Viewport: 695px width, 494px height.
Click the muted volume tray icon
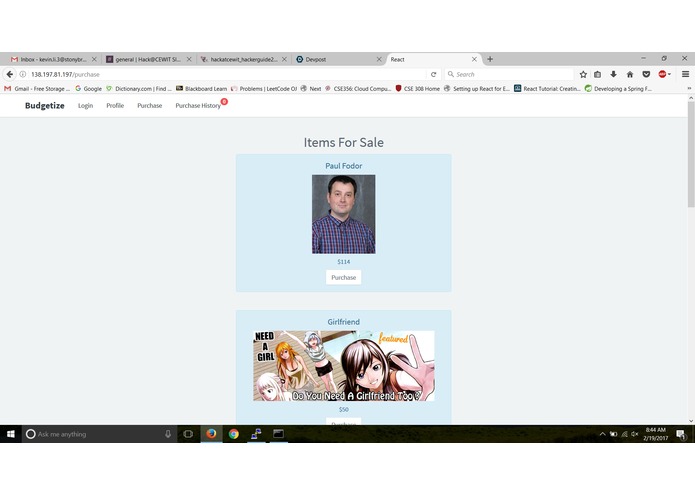coord(635,434)
